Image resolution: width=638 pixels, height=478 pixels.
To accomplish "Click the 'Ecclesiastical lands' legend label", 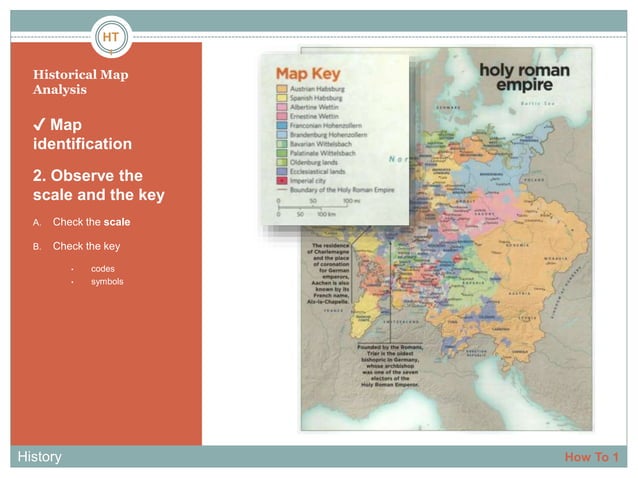I will pyautogui.click(x=317, y=172).
